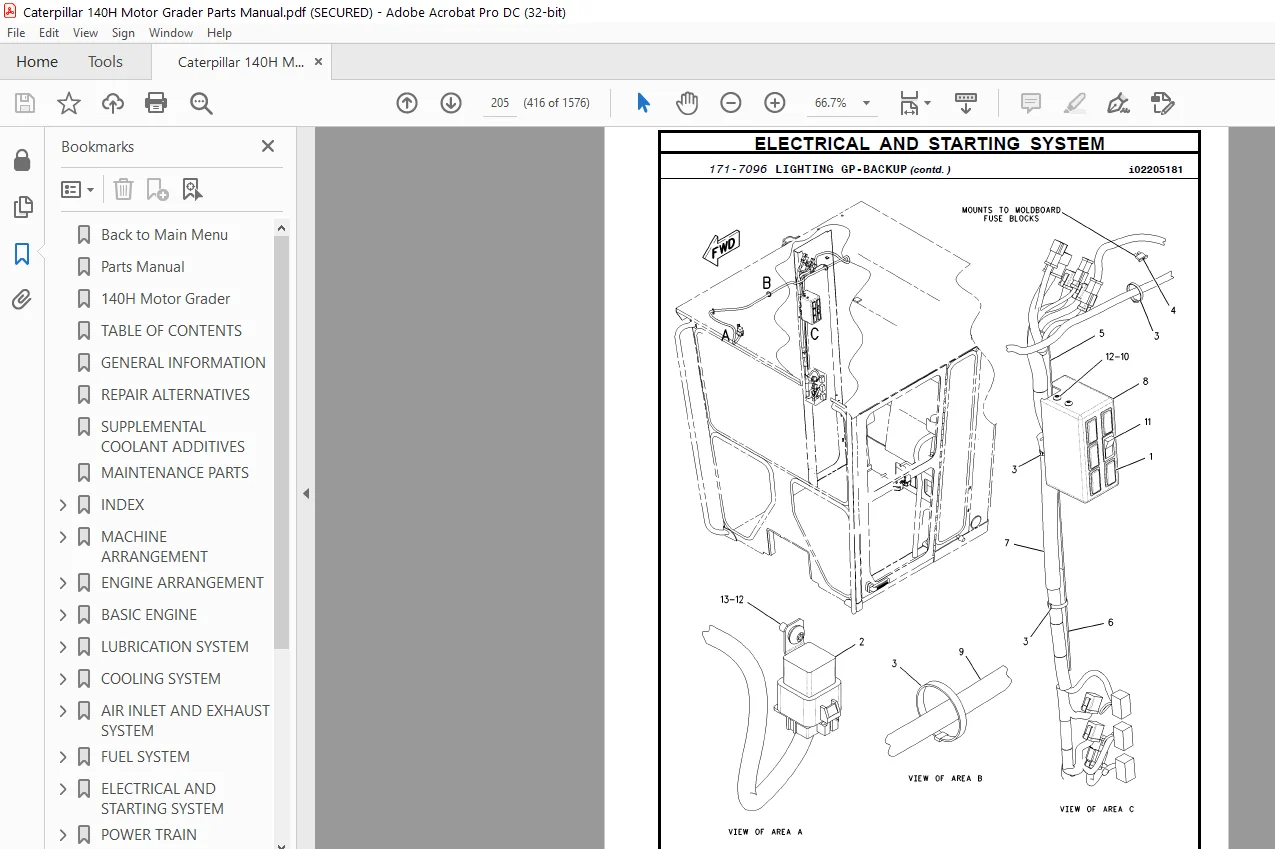Open bookmark options dropdown menu
Viewport: 1275px width, 849px height.
(78, 189)
